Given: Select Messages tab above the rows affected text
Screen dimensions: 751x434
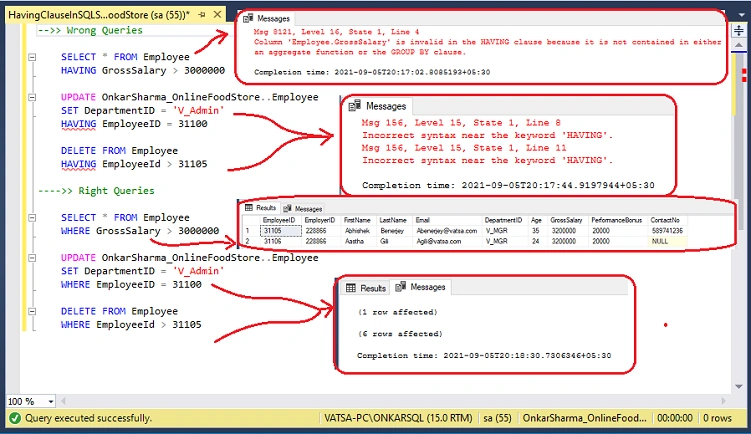Looking at the screenshot, I should pyautogui.click(x=421, y=287).
